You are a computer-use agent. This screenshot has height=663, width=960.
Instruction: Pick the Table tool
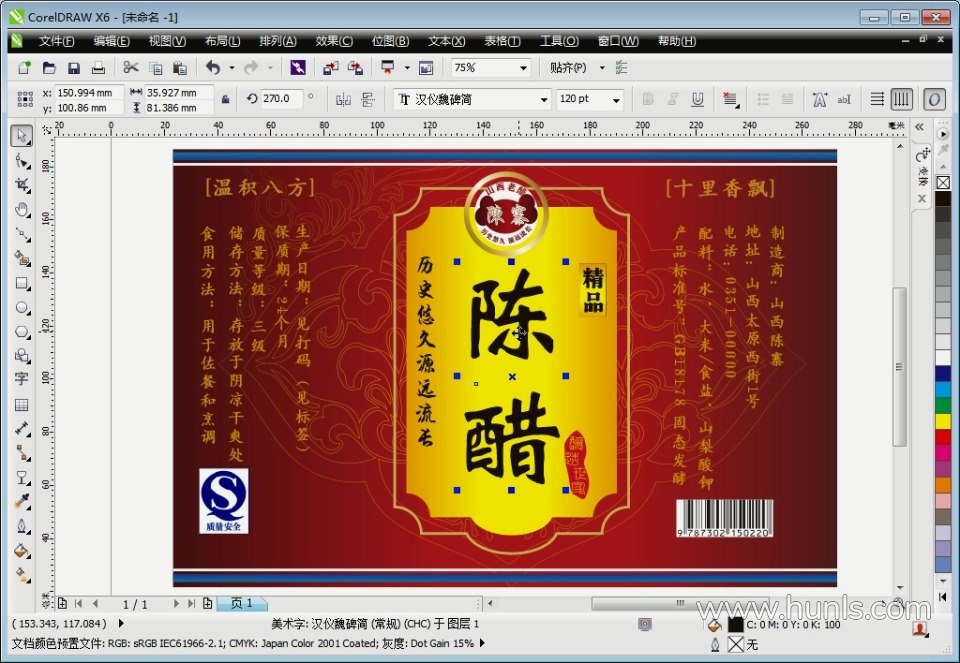pos(22,405)
